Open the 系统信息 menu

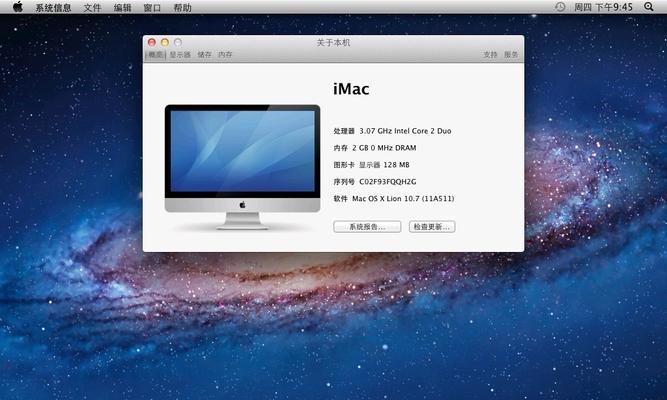(53, 8)
